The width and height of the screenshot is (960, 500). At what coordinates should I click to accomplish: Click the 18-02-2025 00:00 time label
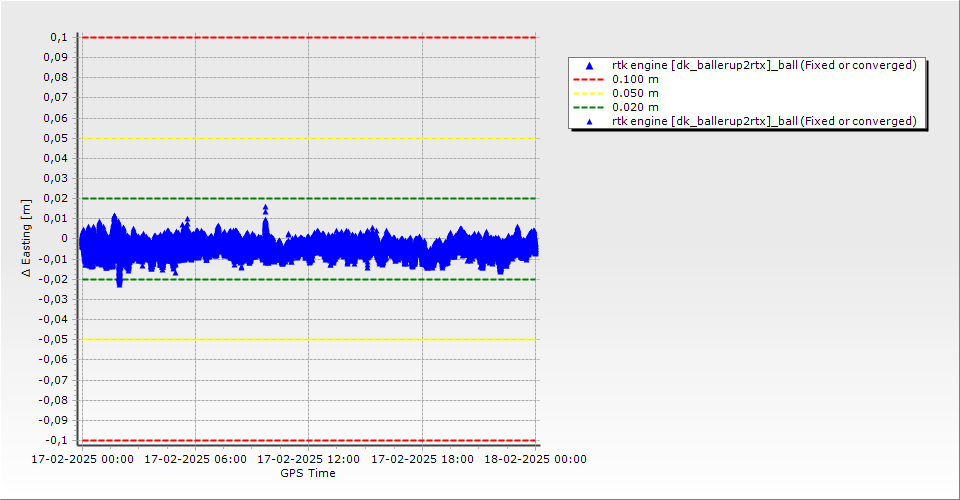(x=536, y=459)
